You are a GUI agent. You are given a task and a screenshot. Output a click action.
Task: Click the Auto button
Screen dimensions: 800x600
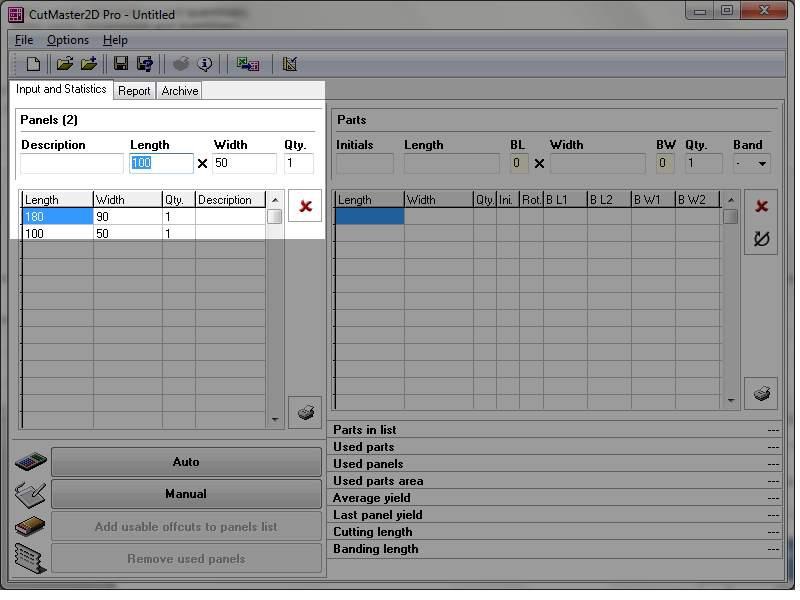pyautogui.click(x=186, y=462)
